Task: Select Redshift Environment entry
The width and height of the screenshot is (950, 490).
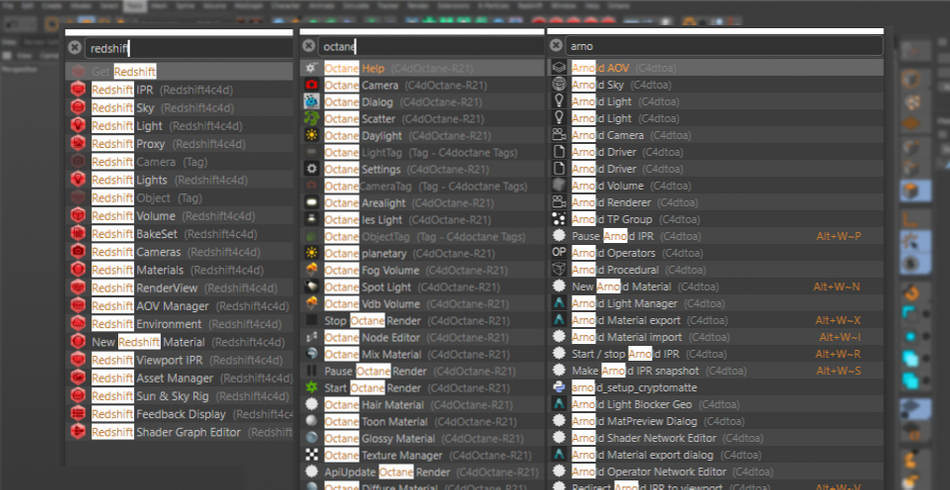Action: point(179,324)
